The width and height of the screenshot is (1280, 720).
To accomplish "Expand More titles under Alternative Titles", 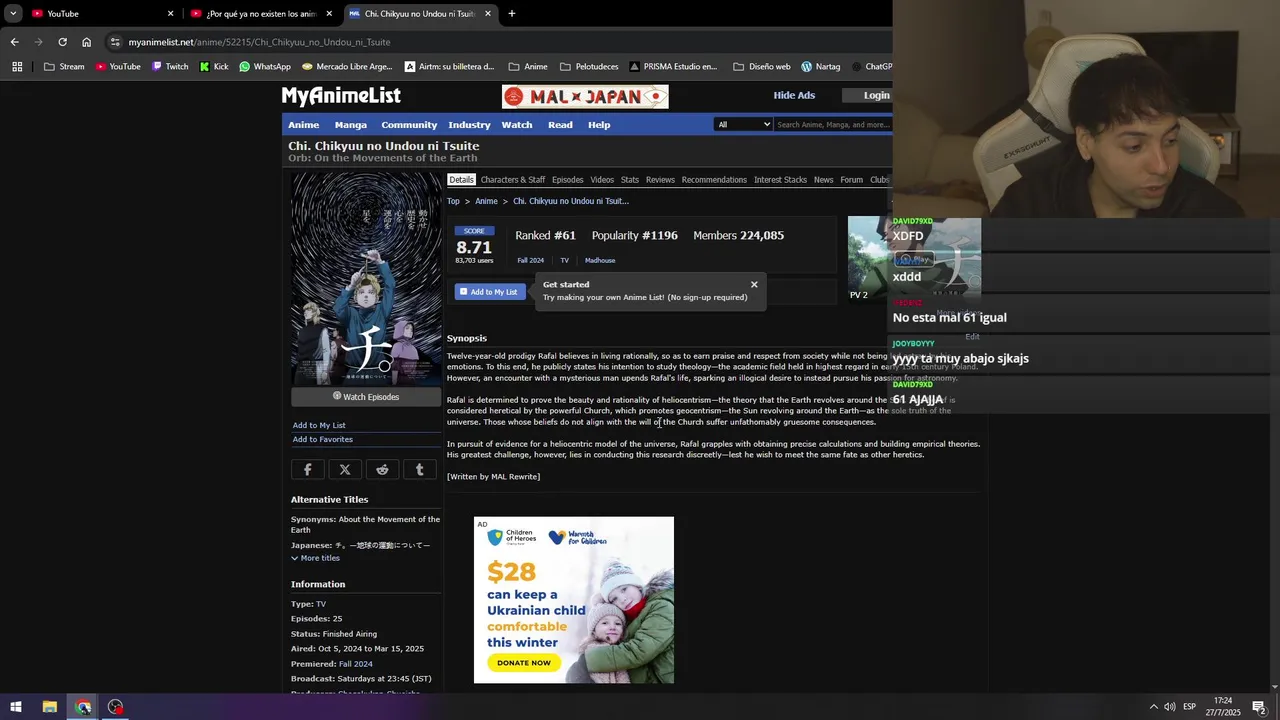I will [315, 558].
